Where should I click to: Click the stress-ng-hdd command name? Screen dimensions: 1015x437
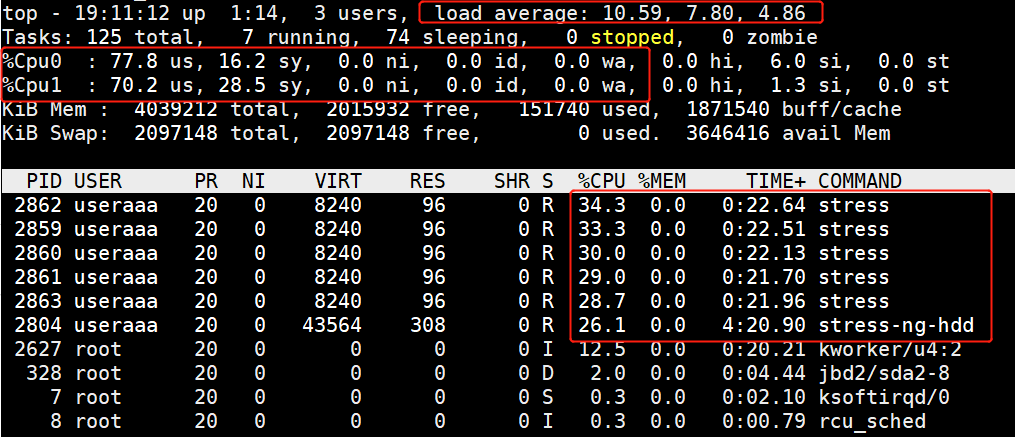point(896,325)
